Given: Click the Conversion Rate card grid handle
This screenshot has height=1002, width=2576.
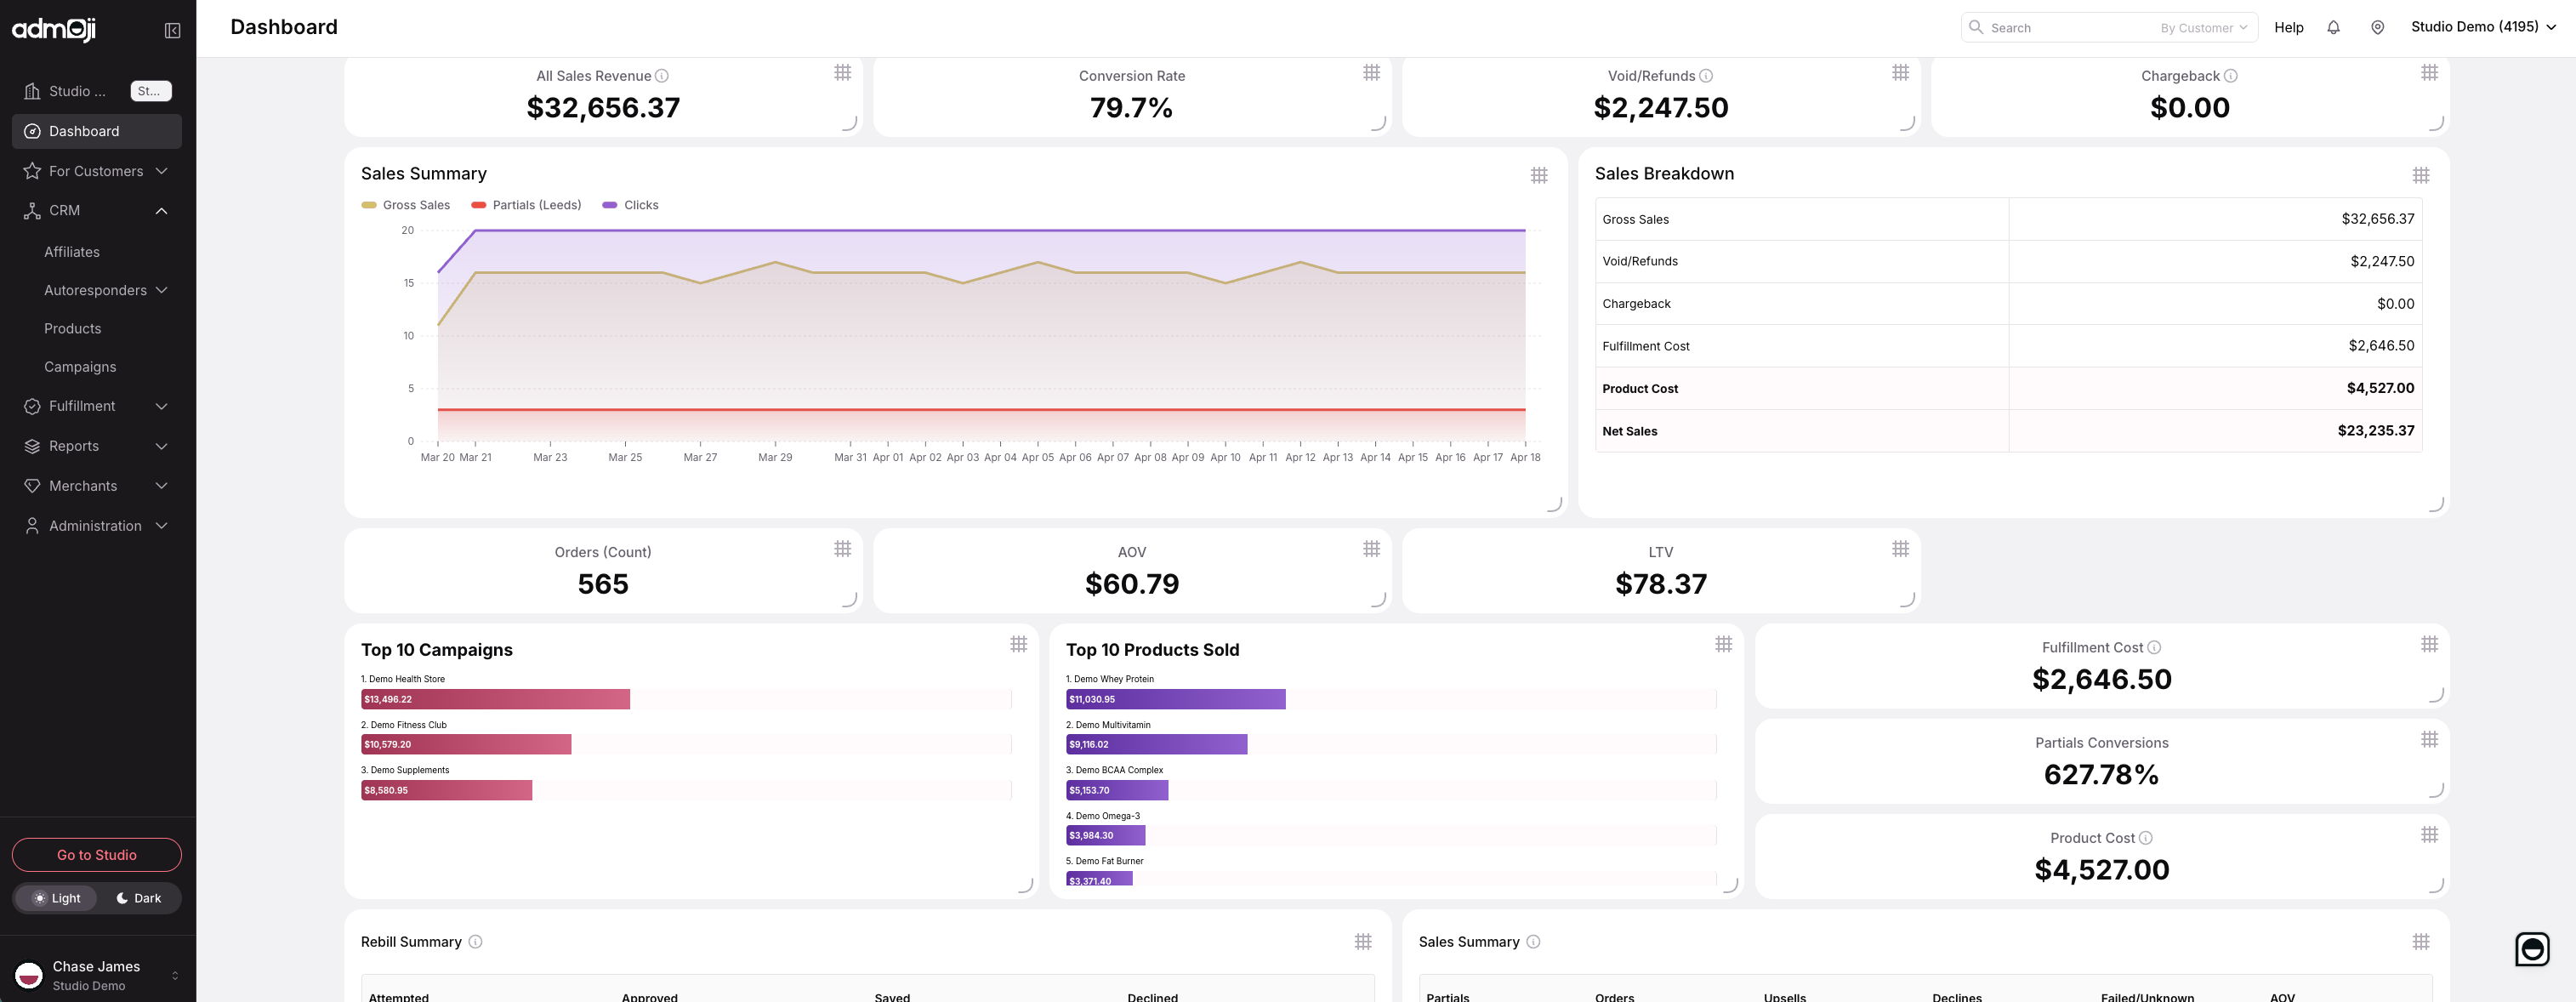Looking at the screenshot, I should click(1372, 72).
